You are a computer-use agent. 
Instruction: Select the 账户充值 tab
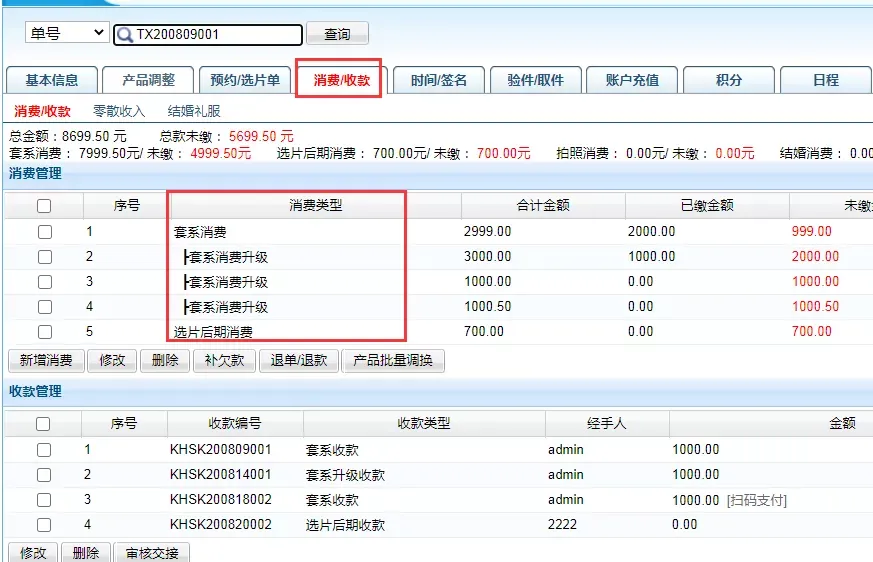632,80
